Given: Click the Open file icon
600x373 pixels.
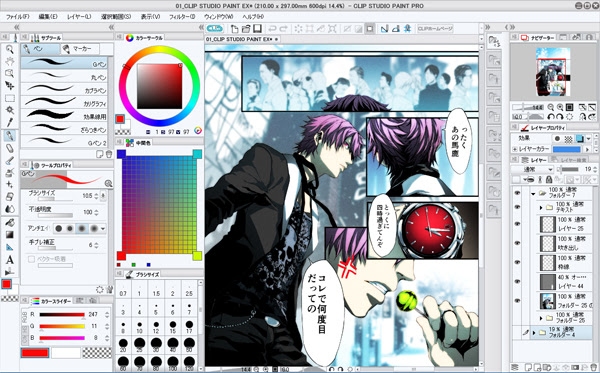Looking at the screenshot, I should [x=246, y=29].
